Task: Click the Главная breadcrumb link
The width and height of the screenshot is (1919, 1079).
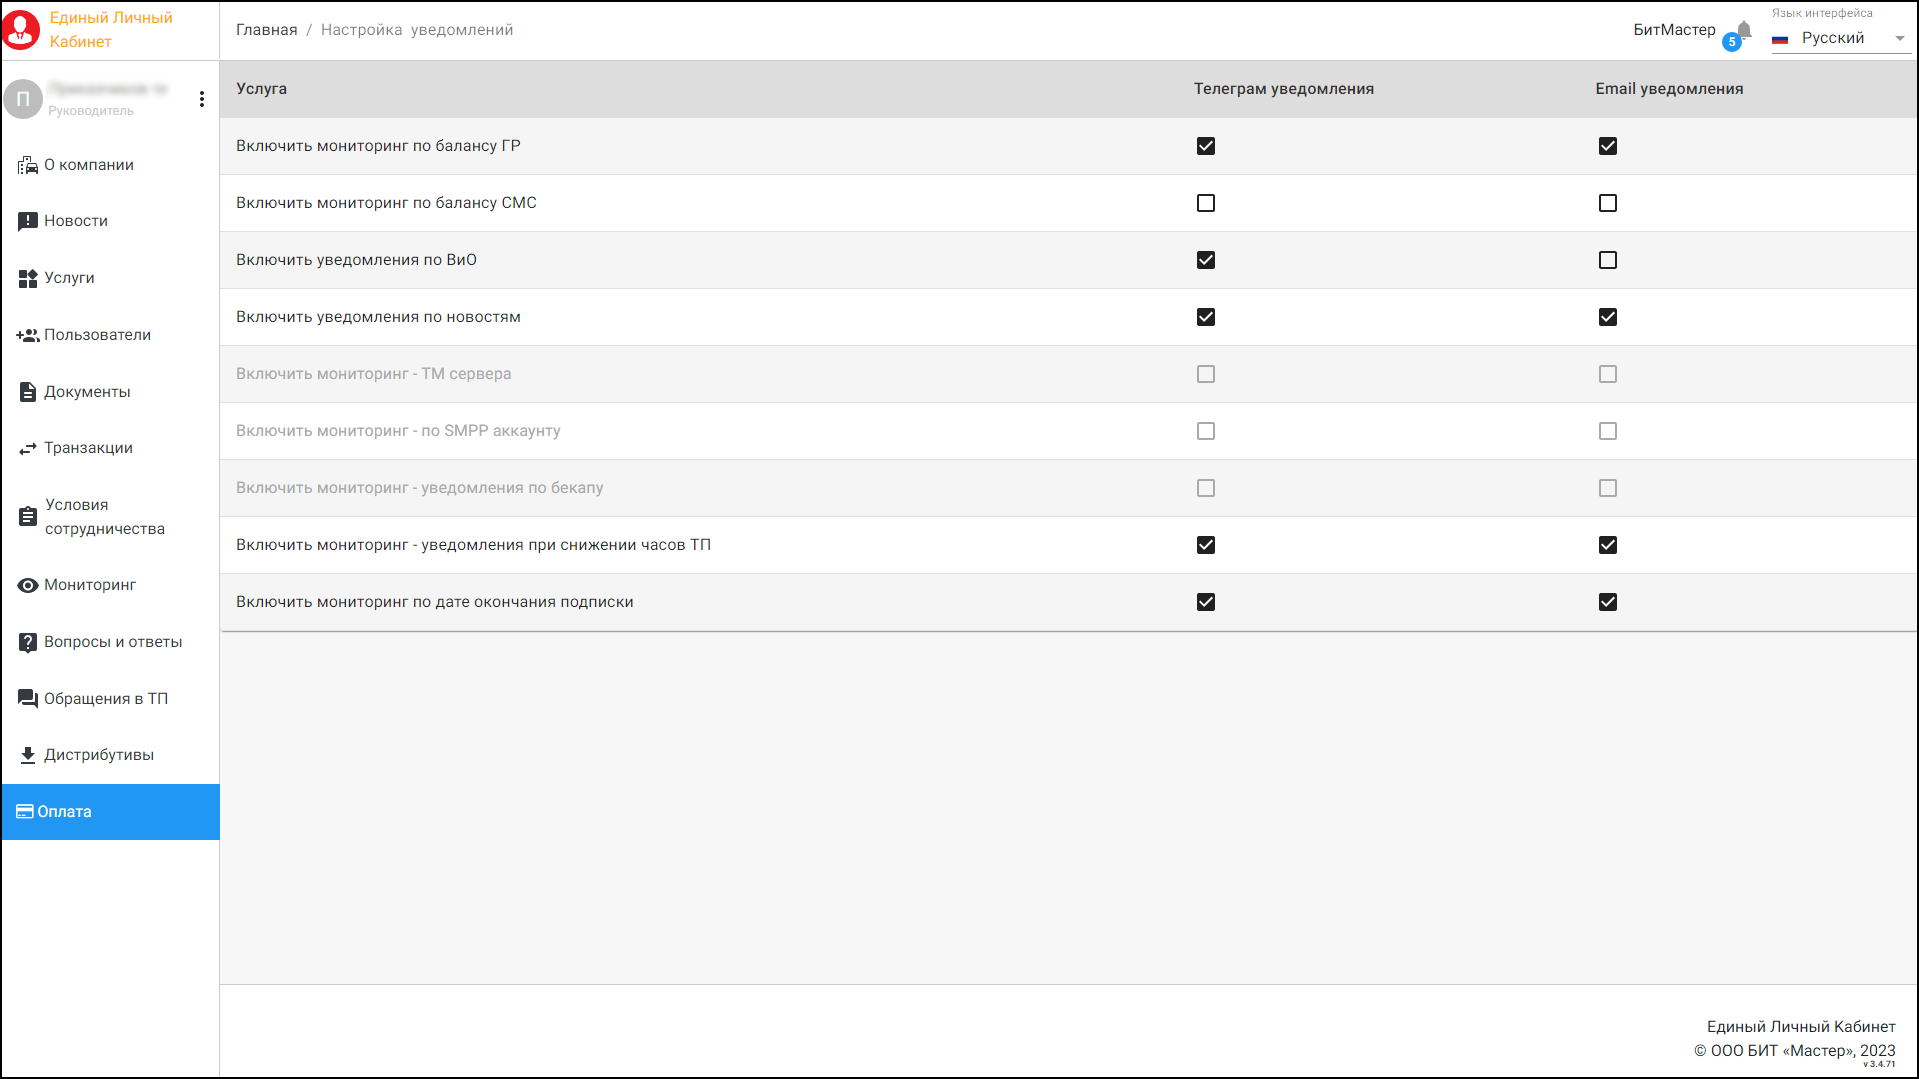Action: coord(266,30)
